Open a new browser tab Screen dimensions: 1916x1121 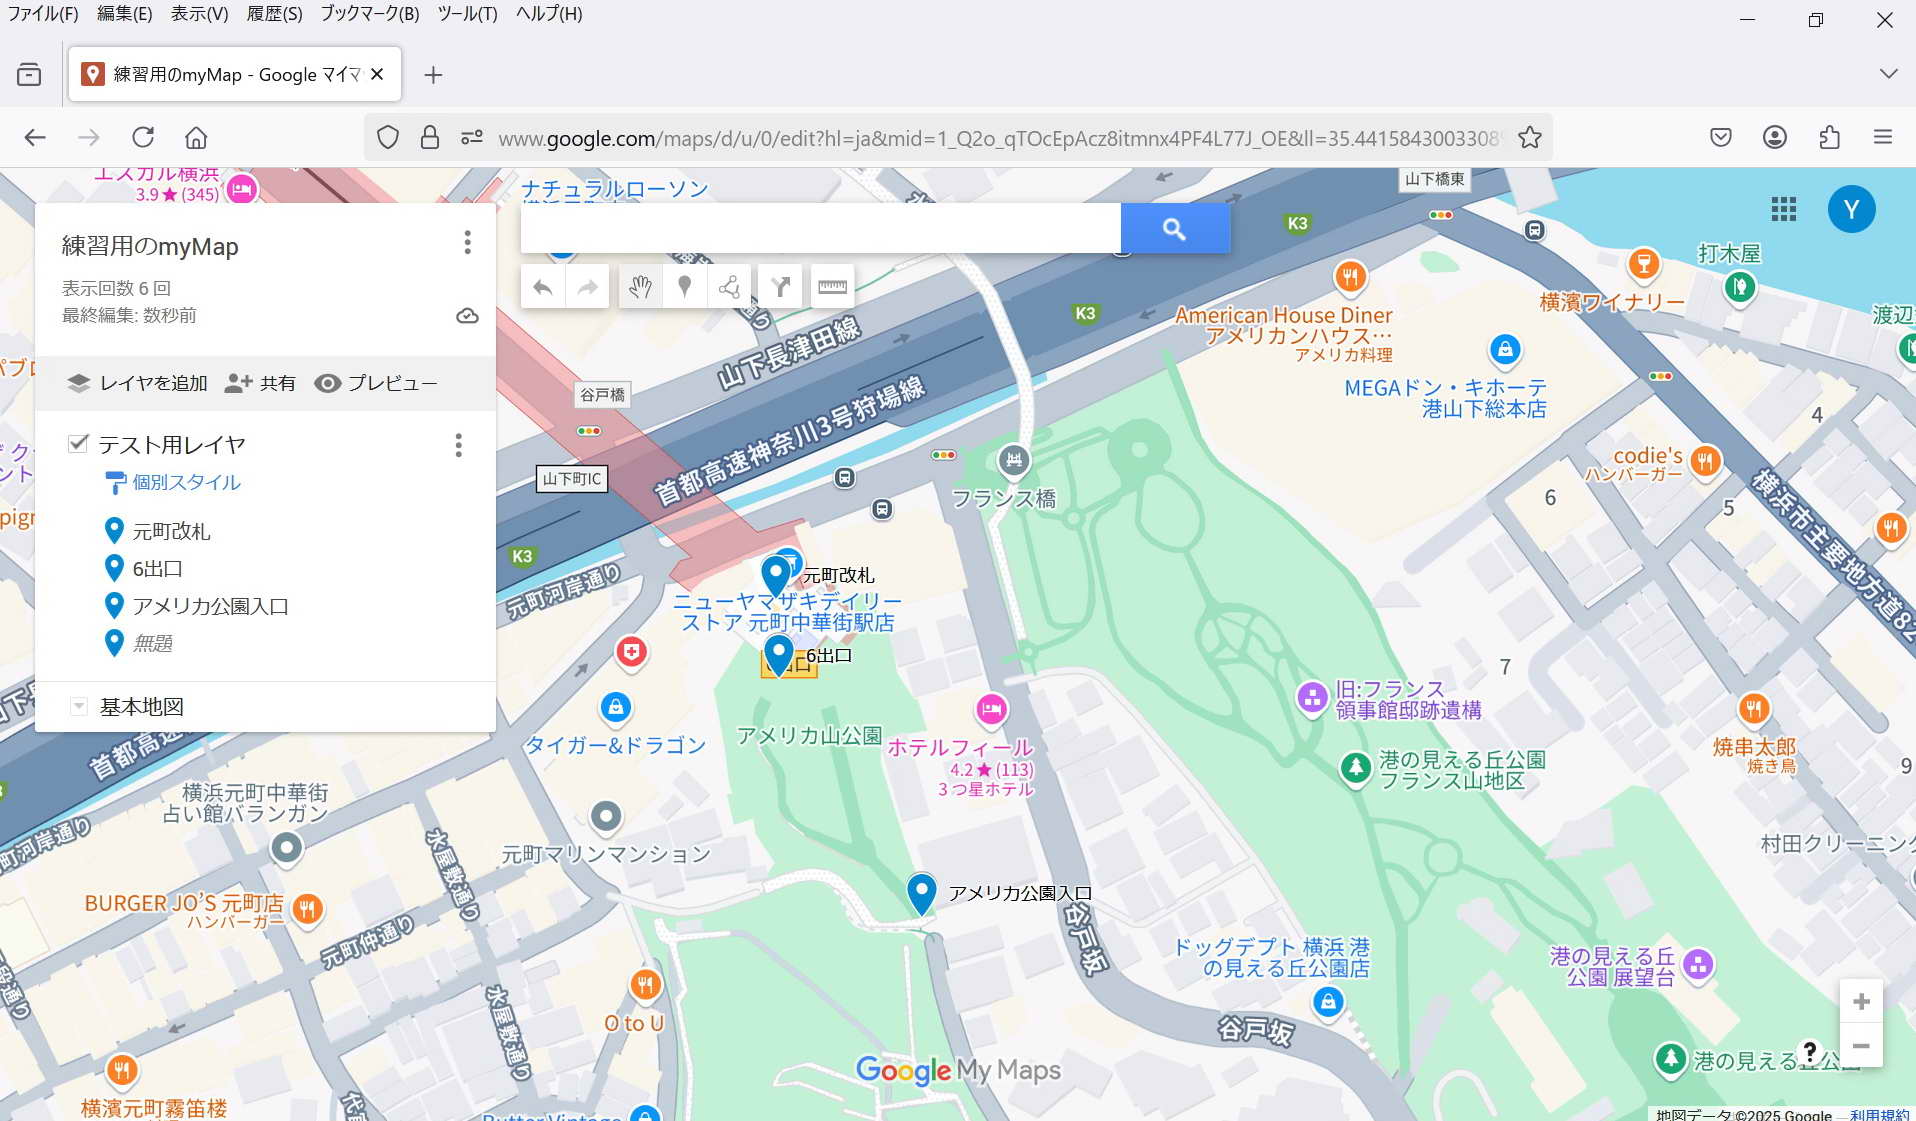(x=433, y=75)
